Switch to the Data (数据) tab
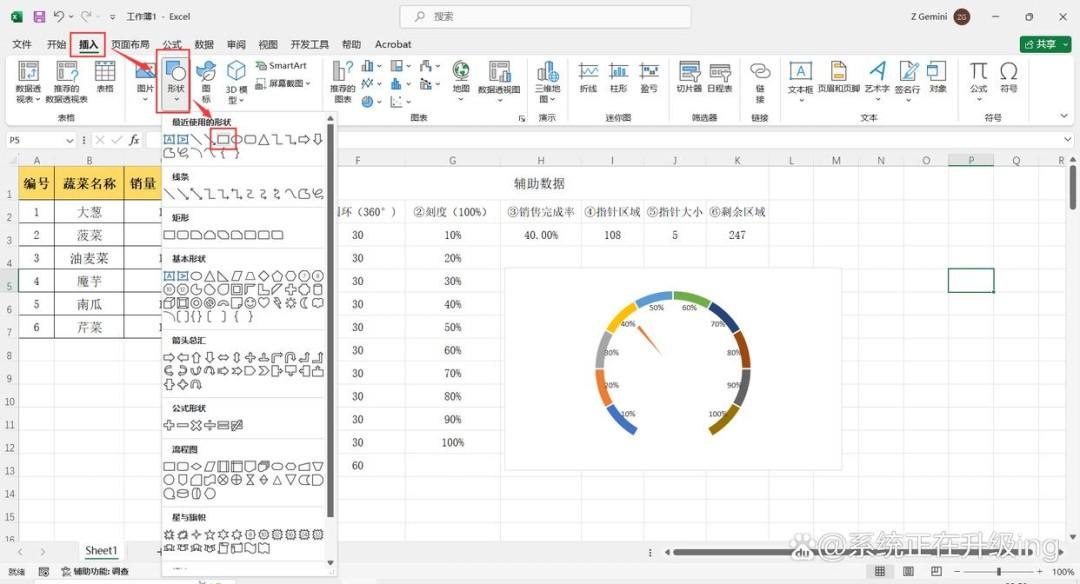Screen dimensions: 1080x584 pos(204,44)
